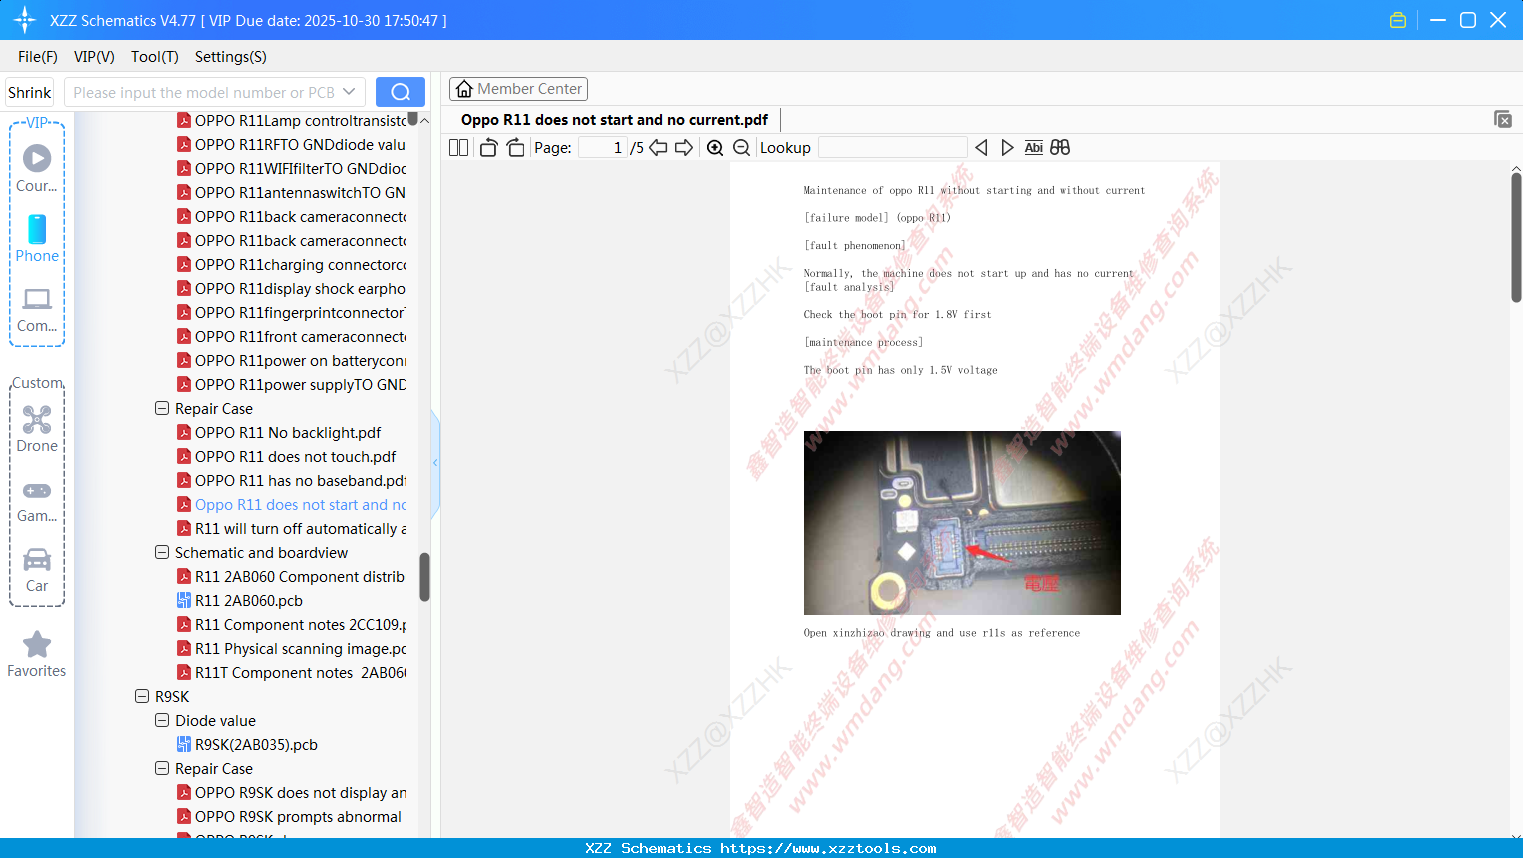Open OPPO R11display shock earphone file

(x=300, y=289)
